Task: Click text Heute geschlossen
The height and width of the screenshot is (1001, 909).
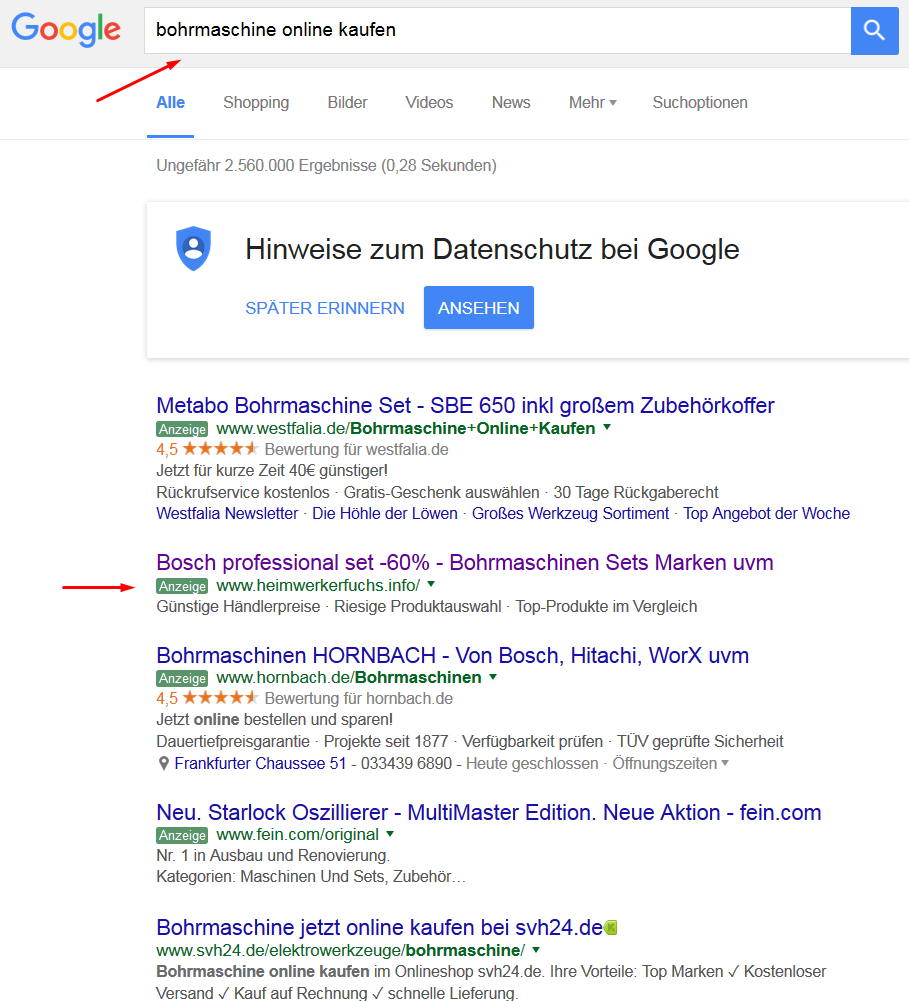Action: pos(532,764)
